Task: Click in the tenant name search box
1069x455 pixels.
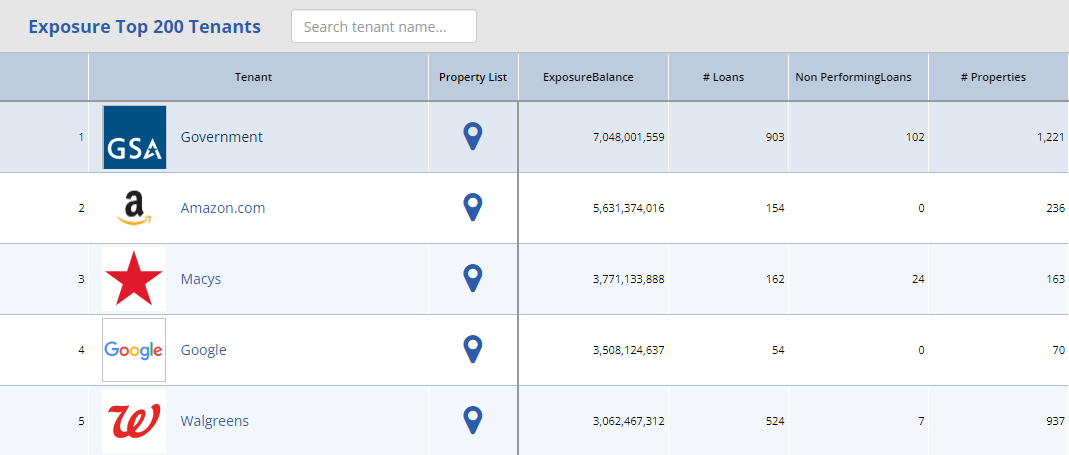Action: coord(384,27)
